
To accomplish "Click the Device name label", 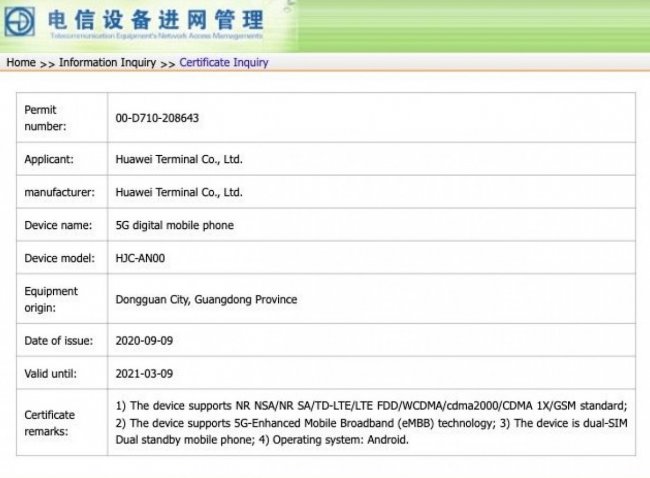I will pyautogui.click(x=58, y=225).
